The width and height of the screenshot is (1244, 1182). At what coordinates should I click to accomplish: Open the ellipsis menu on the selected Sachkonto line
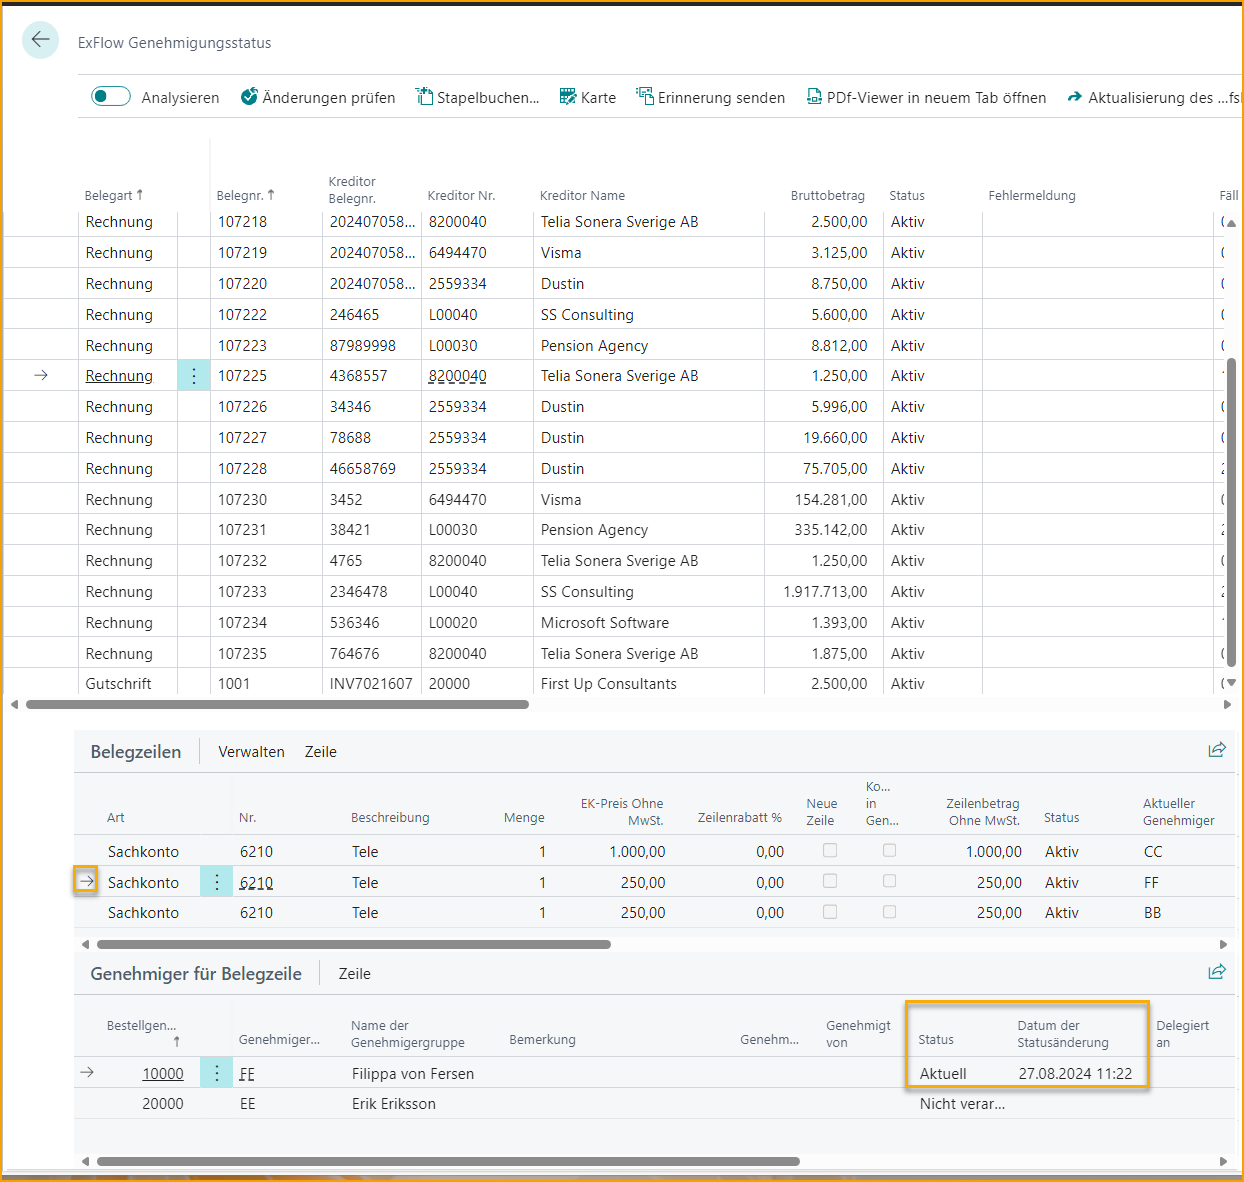tap(216, 881)
